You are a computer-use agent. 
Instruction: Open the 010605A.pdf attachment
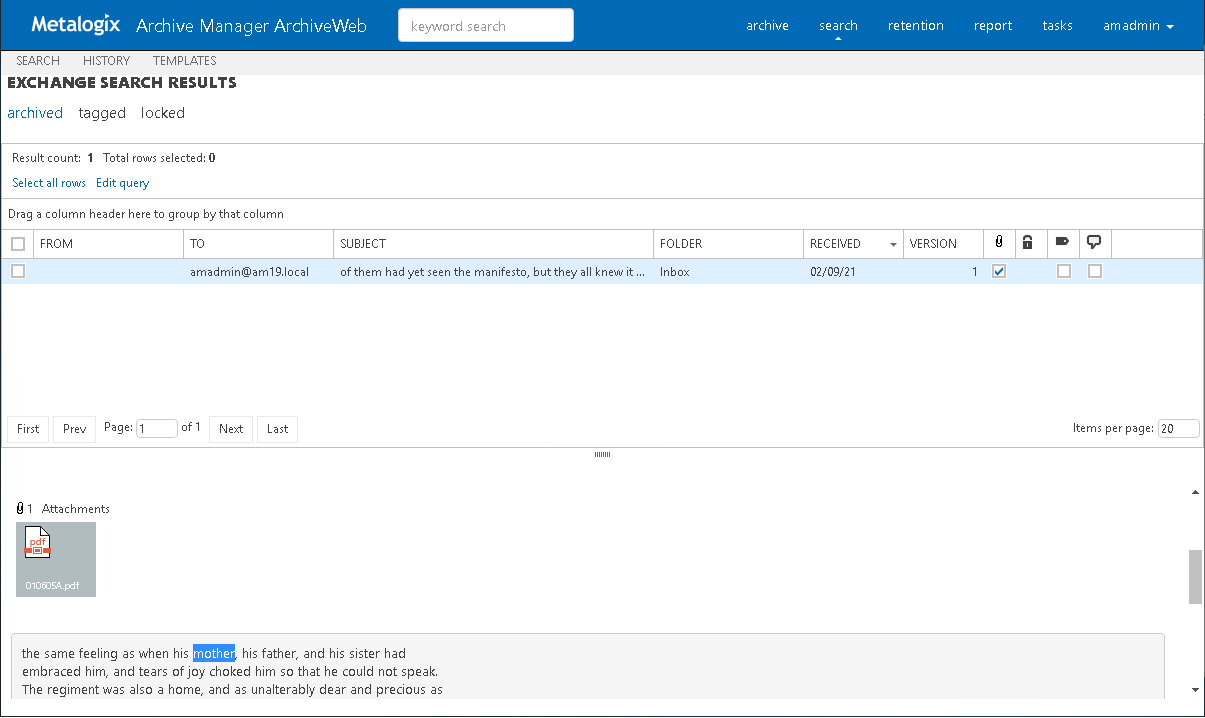click(x=55, y=559)
